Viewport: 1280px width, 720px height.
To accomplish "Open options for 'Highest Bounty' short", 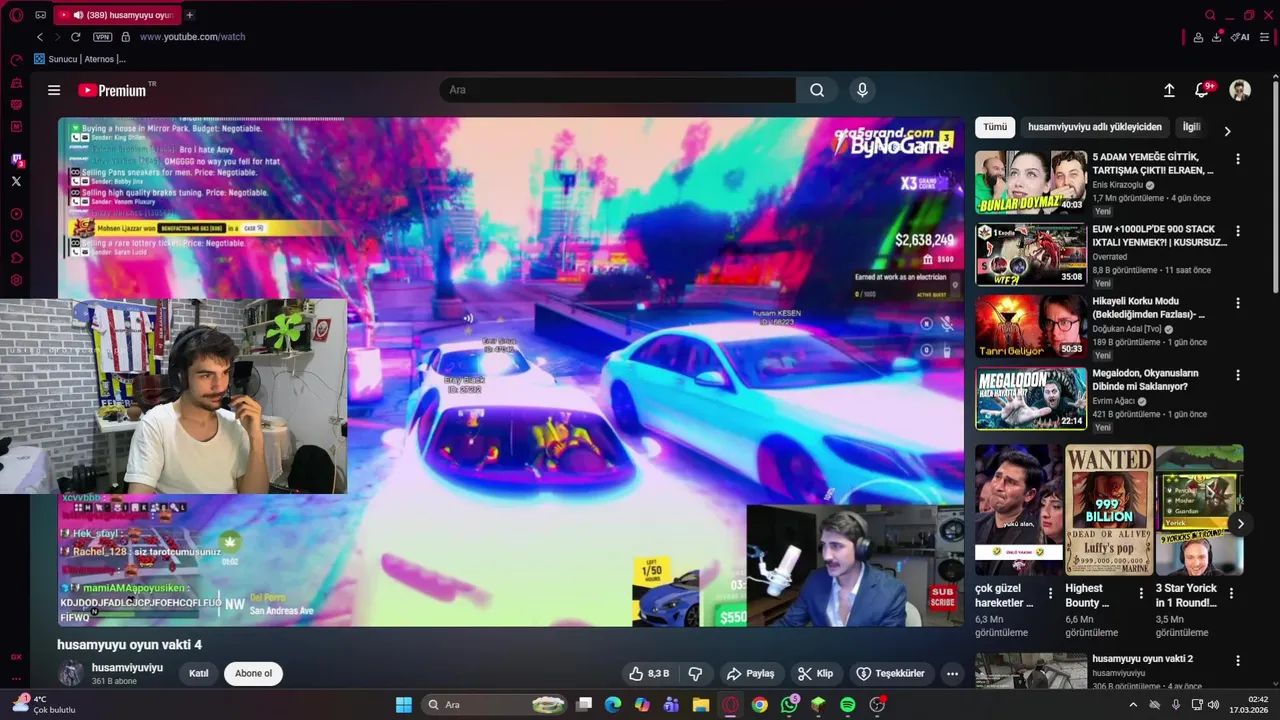I will tap(1141, 593).
